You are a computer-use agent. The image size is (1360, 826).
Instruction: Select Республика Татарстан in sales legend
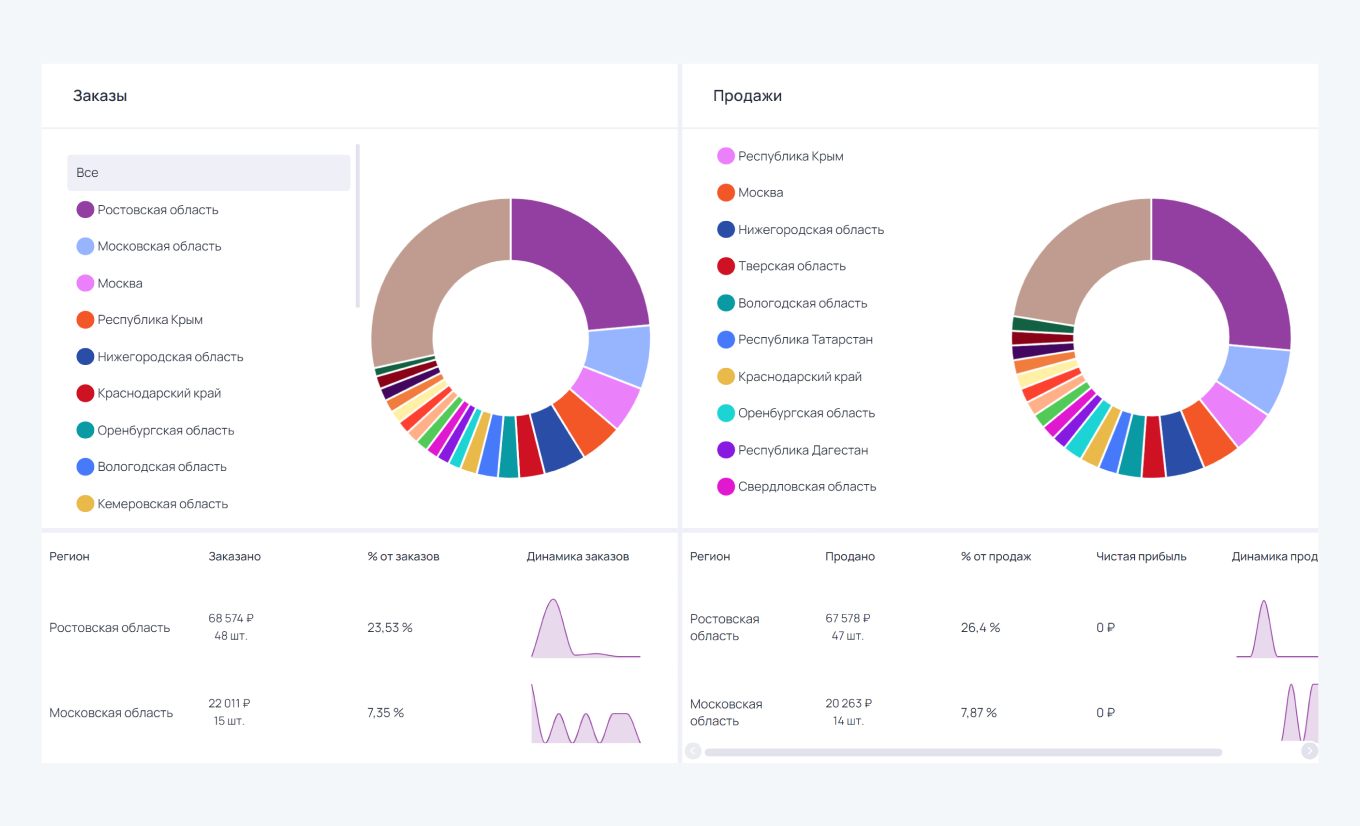[805, 340]
